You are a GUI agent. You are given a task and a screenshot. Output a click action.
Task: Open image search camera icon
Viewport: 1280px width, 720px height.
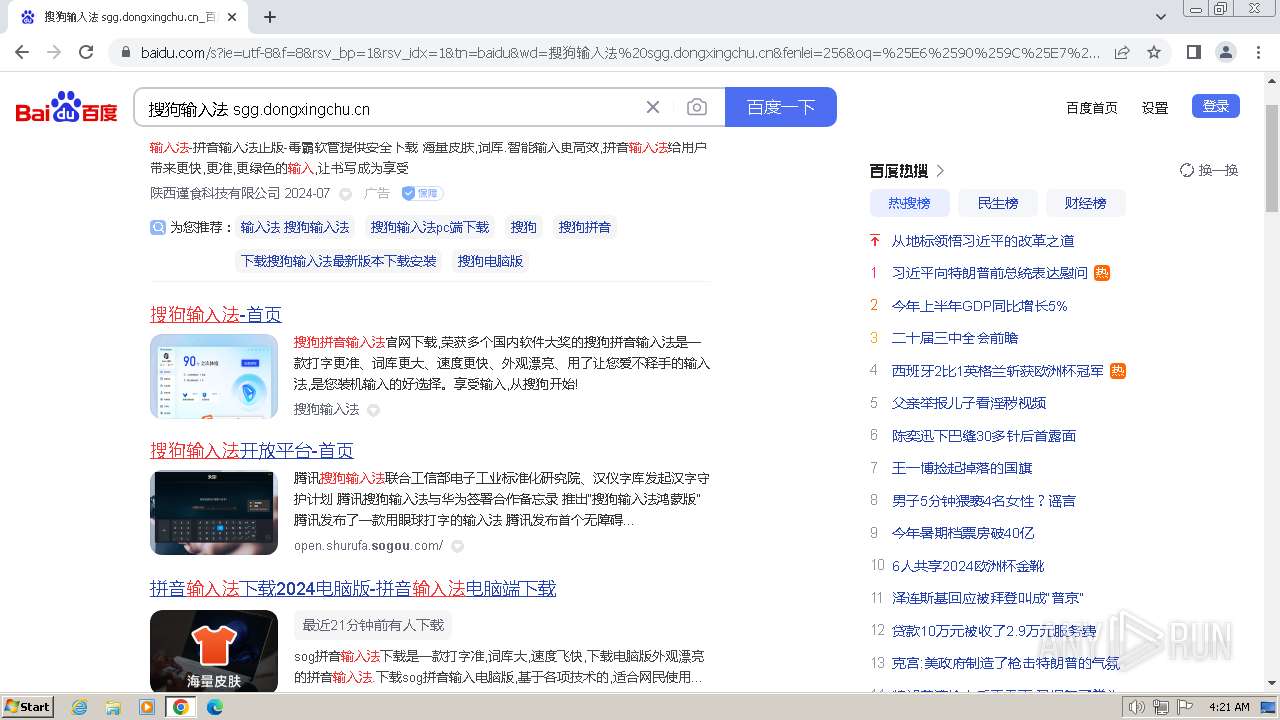697,107
